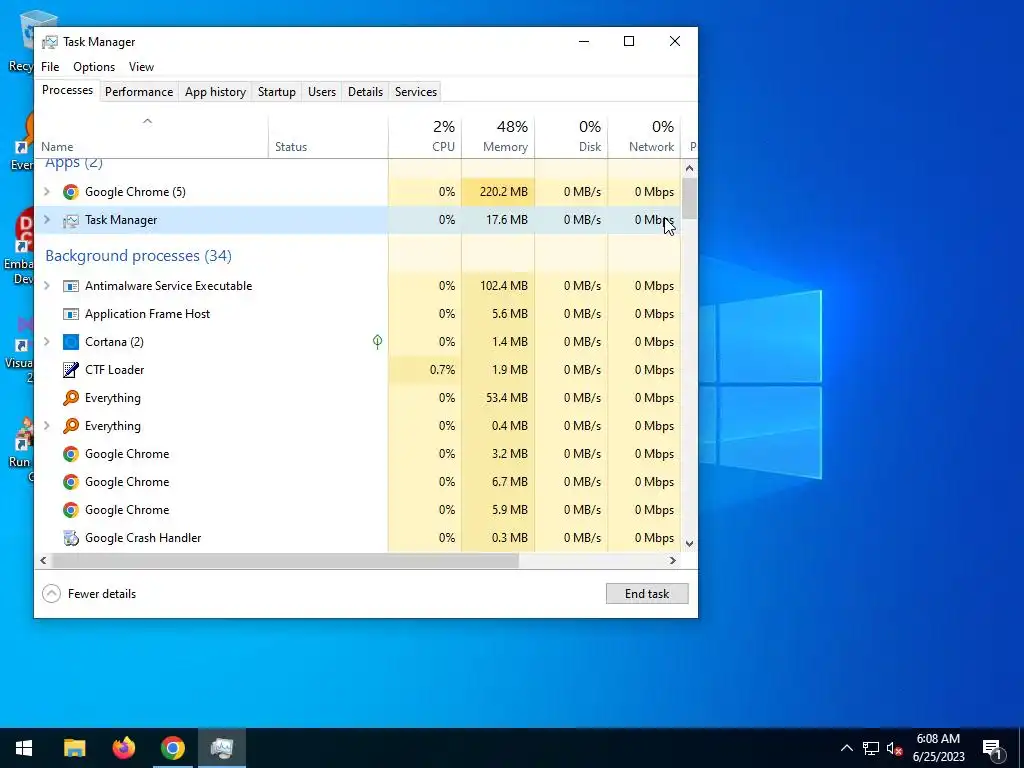Show hidden system tray icons
The image size is (1024, 768).
tap(846, 748)
